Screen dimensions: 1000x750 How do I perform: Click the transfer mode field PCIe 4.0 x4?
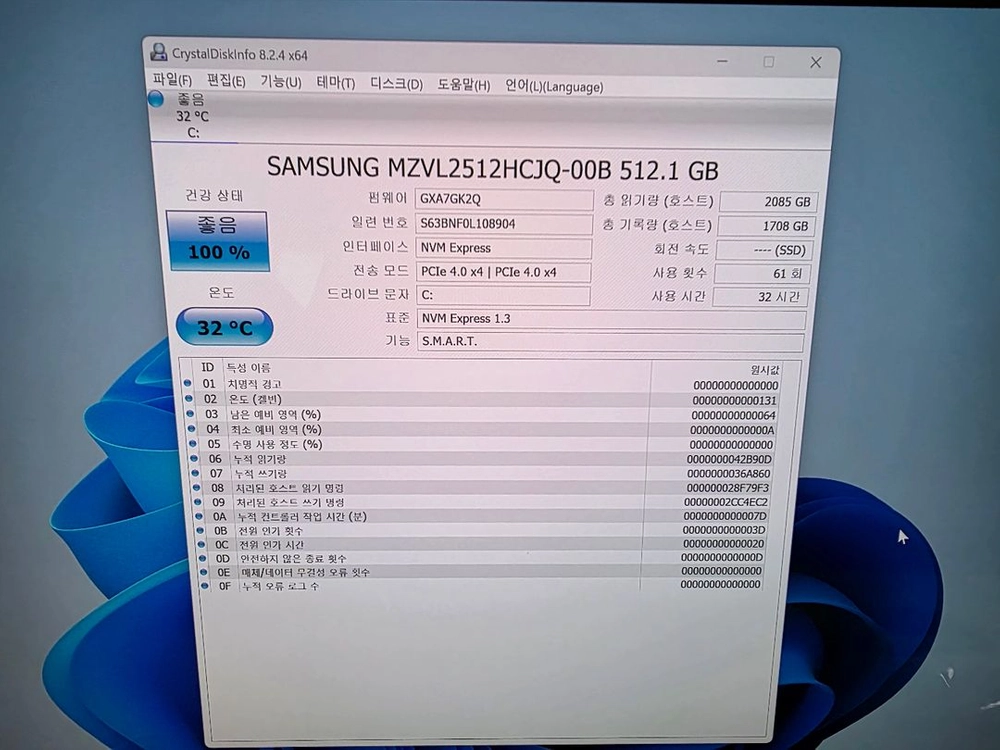pos(503,272)
